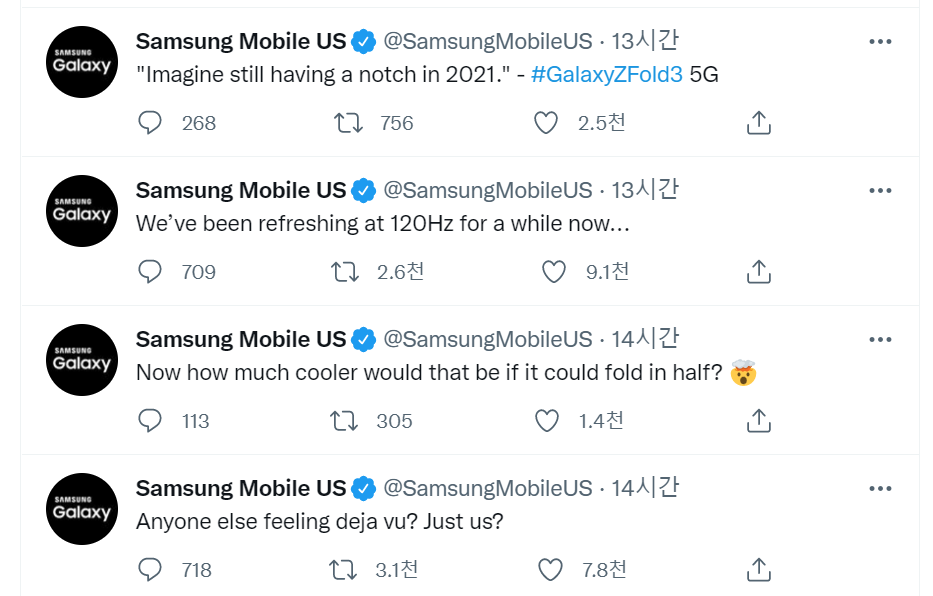Retweet the fold in half tweet
Viewport: 933px width, 596px height.
pos(345,421)
